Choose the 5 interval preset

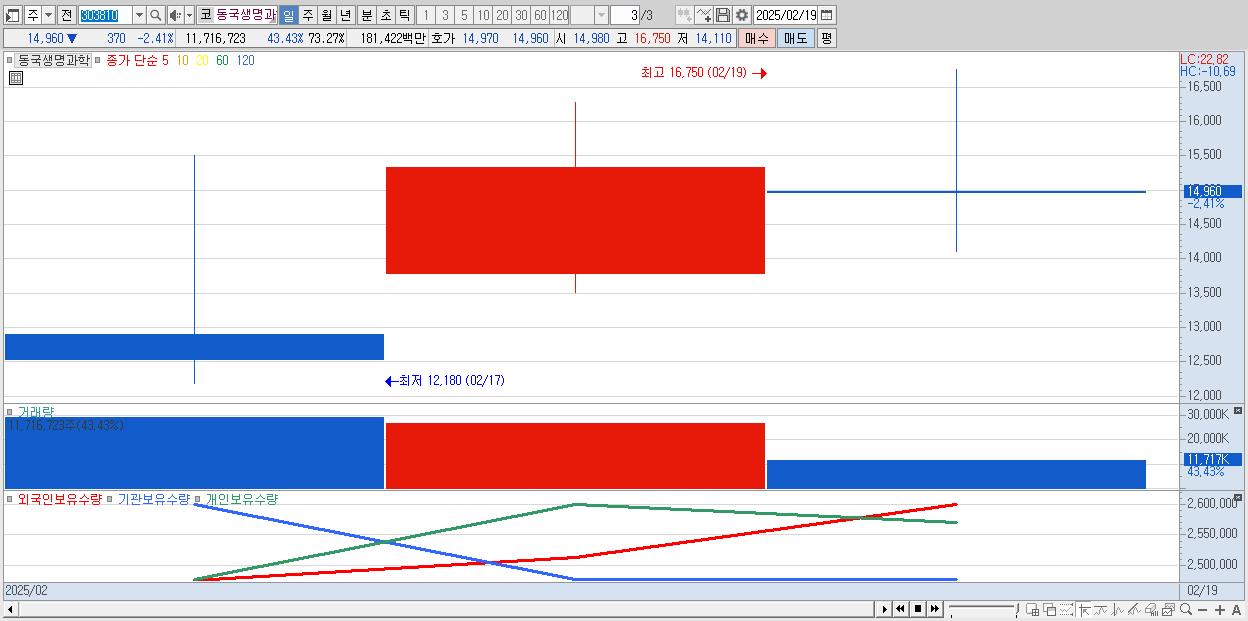point(464,15)
